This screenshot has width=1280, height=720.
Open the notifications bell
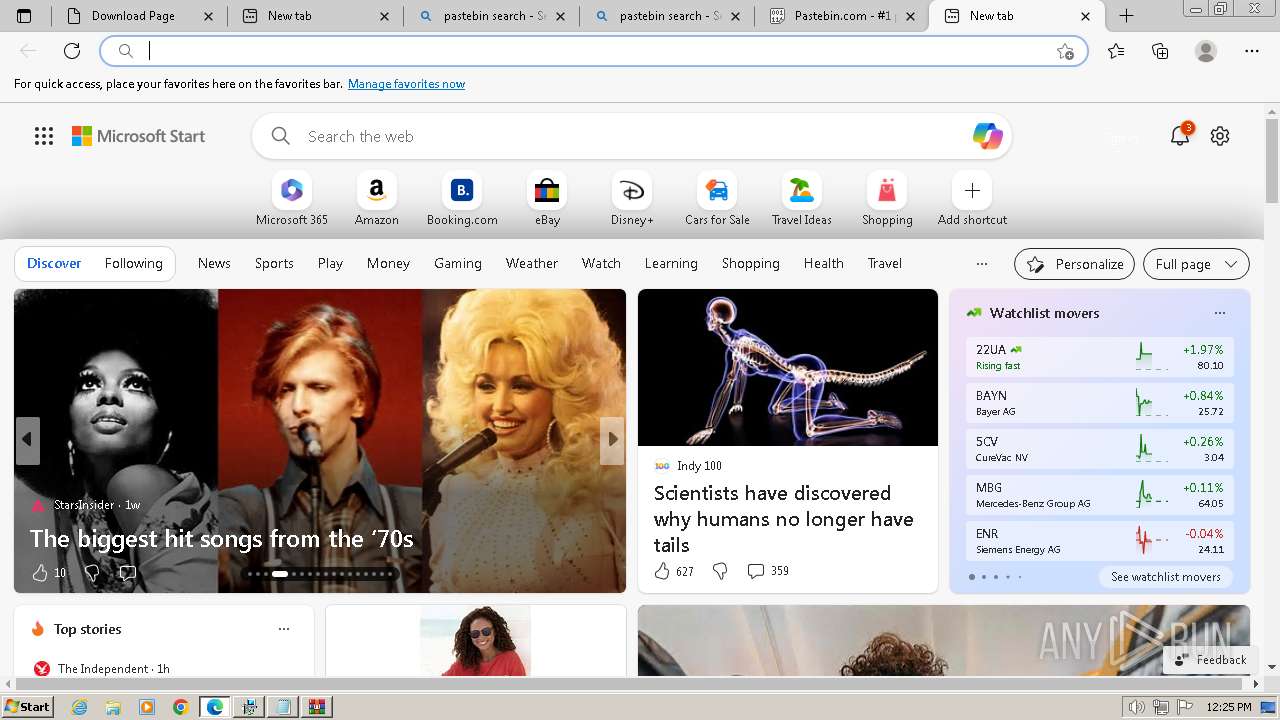(1180, 136)
